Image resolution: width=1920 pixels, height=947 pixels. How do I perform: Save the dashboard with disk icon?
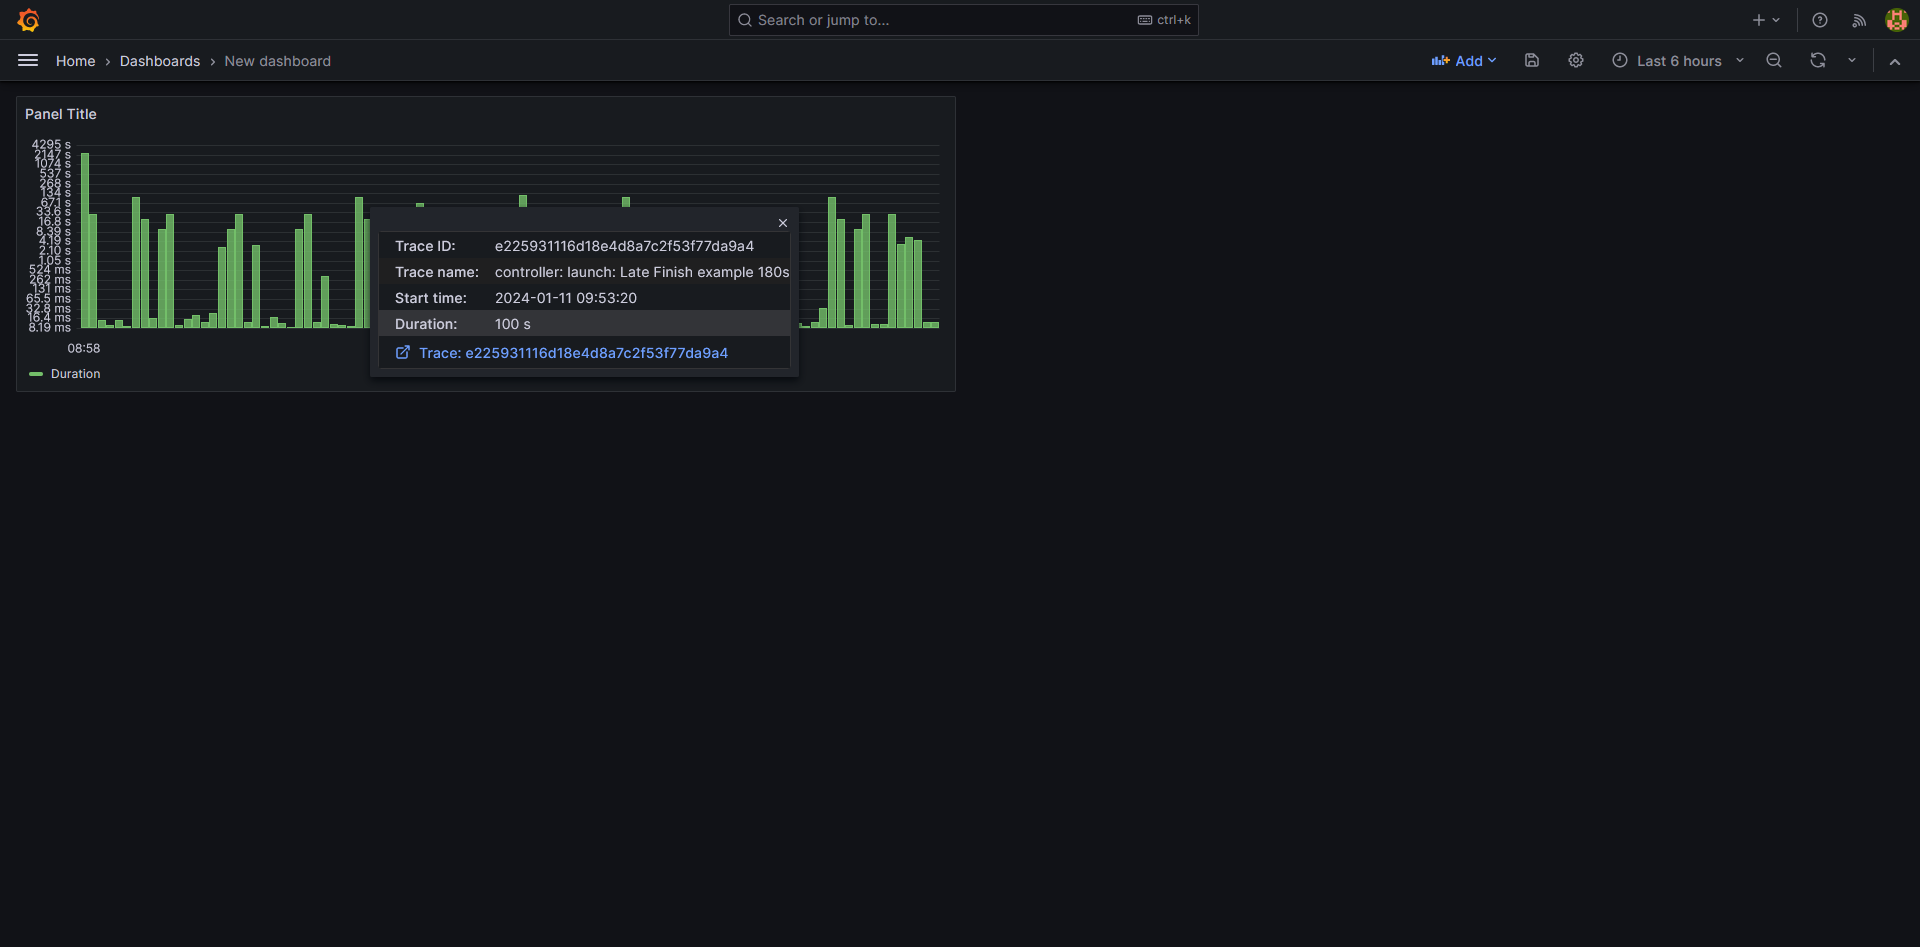[1531, 61]
